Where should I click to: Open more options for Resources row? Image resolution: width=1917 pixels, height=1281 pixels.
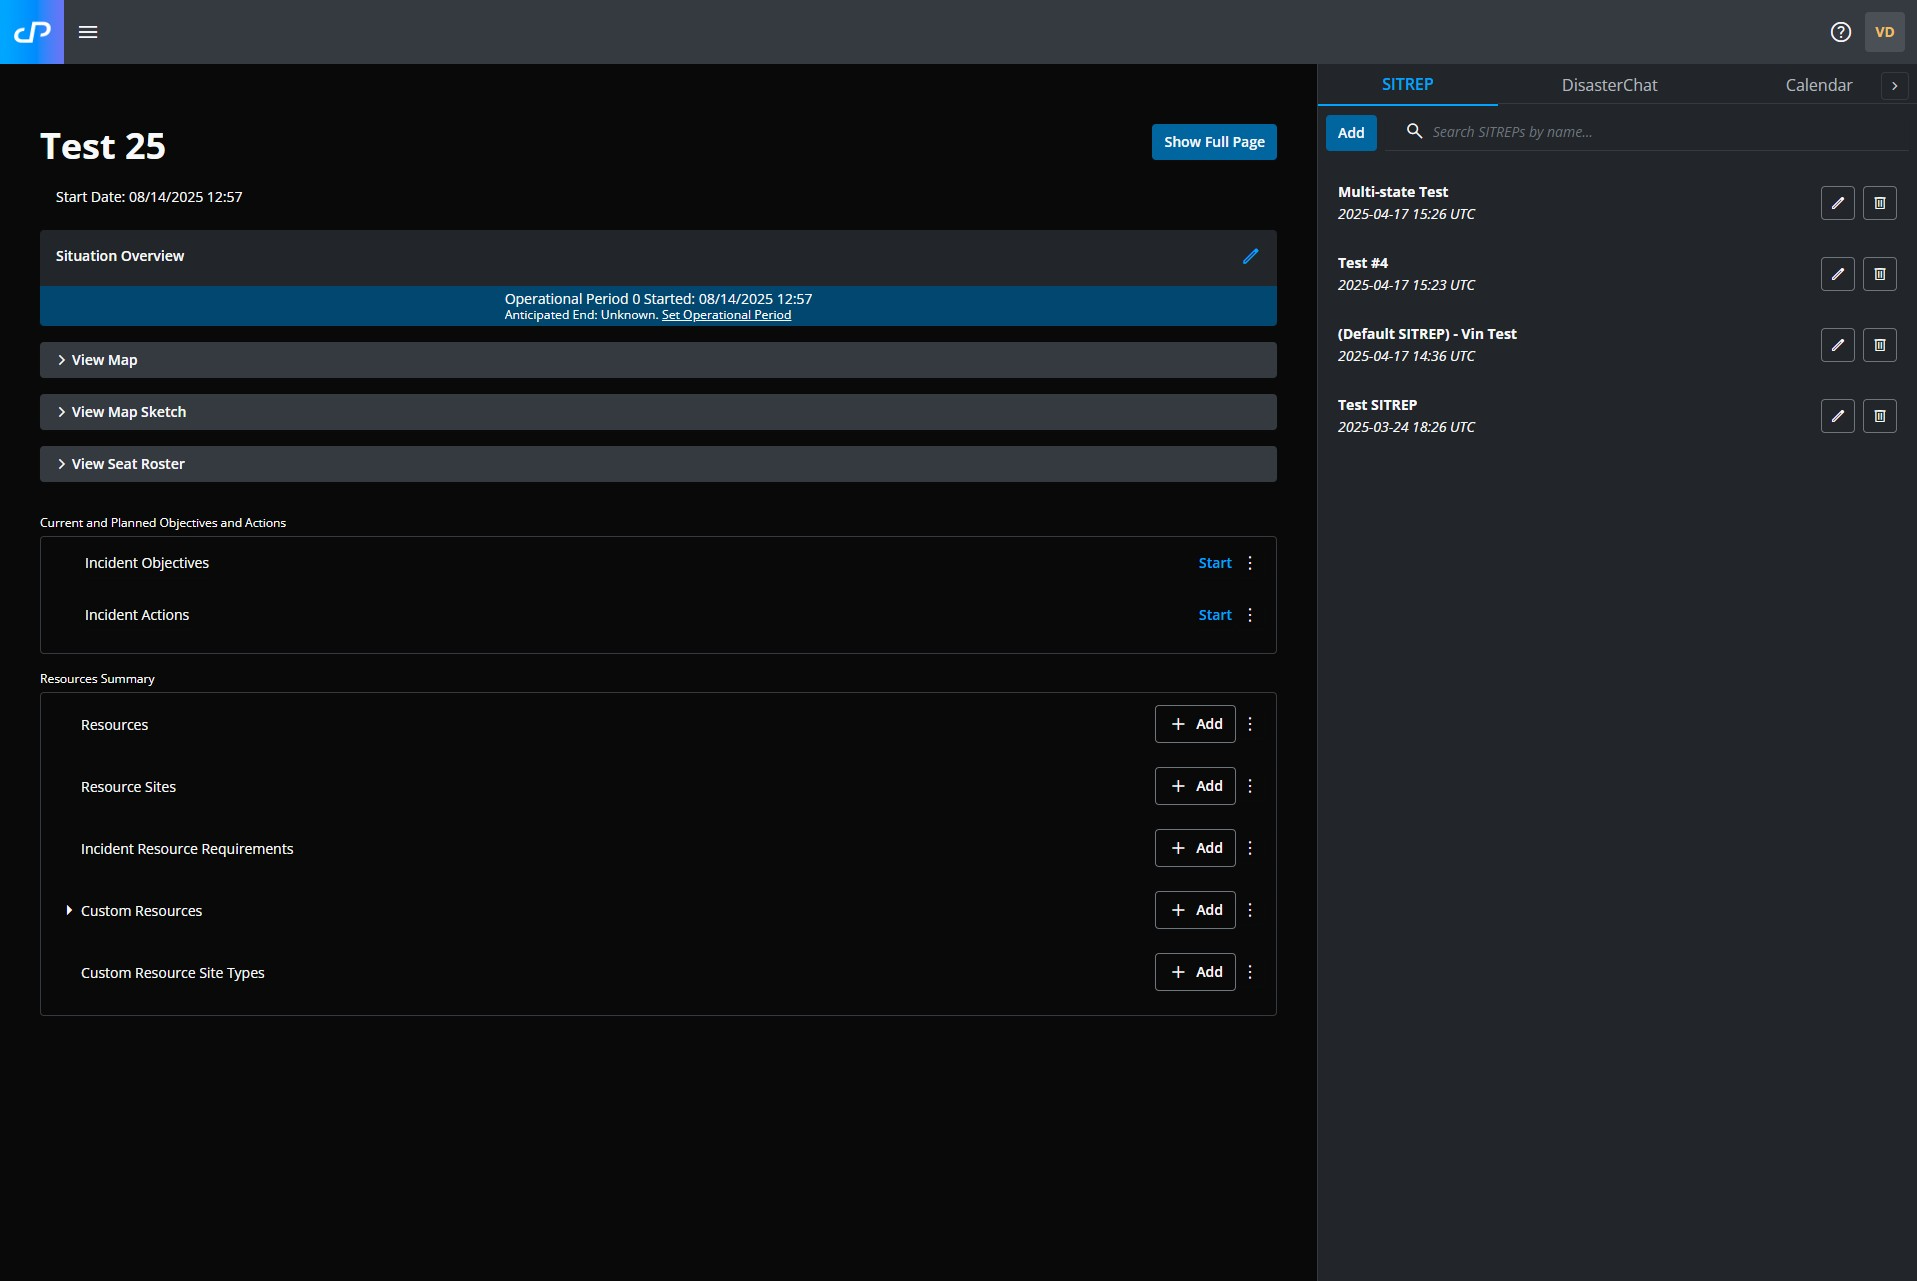tap(1250, 724)
